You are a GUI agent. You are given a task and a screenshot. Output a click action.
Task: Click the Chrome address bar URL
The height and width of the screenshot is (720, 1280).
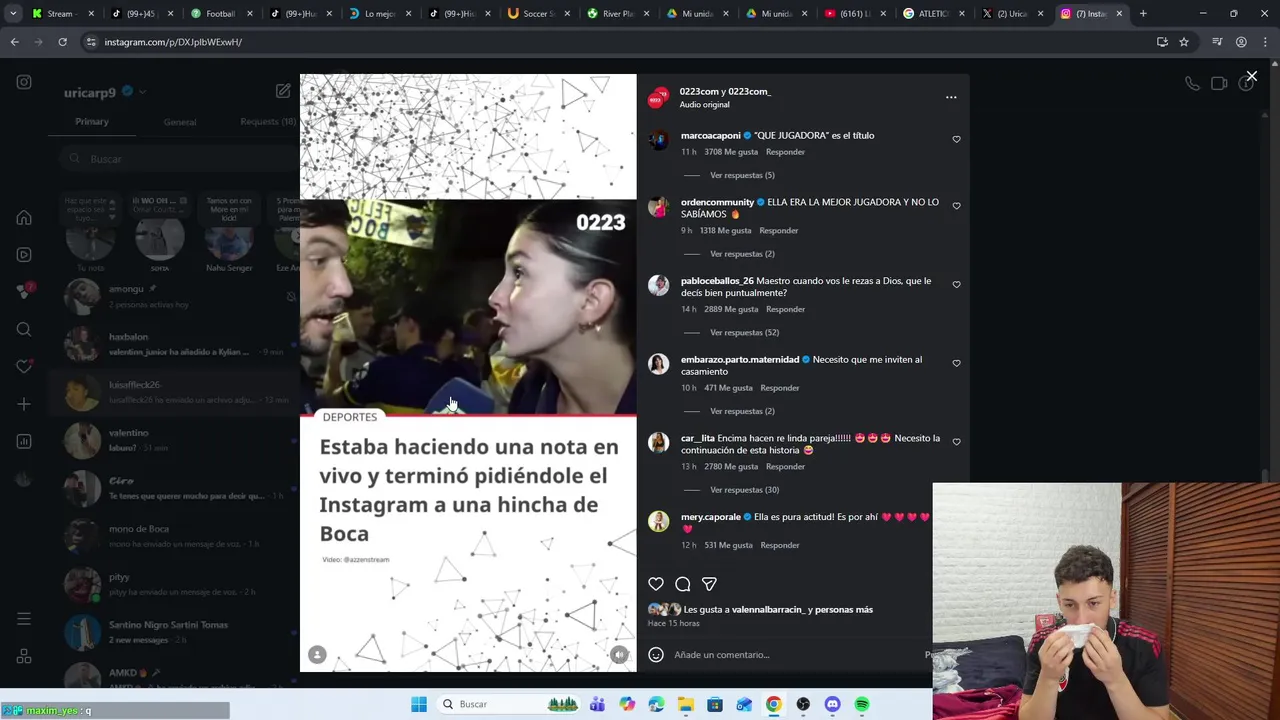173,42
